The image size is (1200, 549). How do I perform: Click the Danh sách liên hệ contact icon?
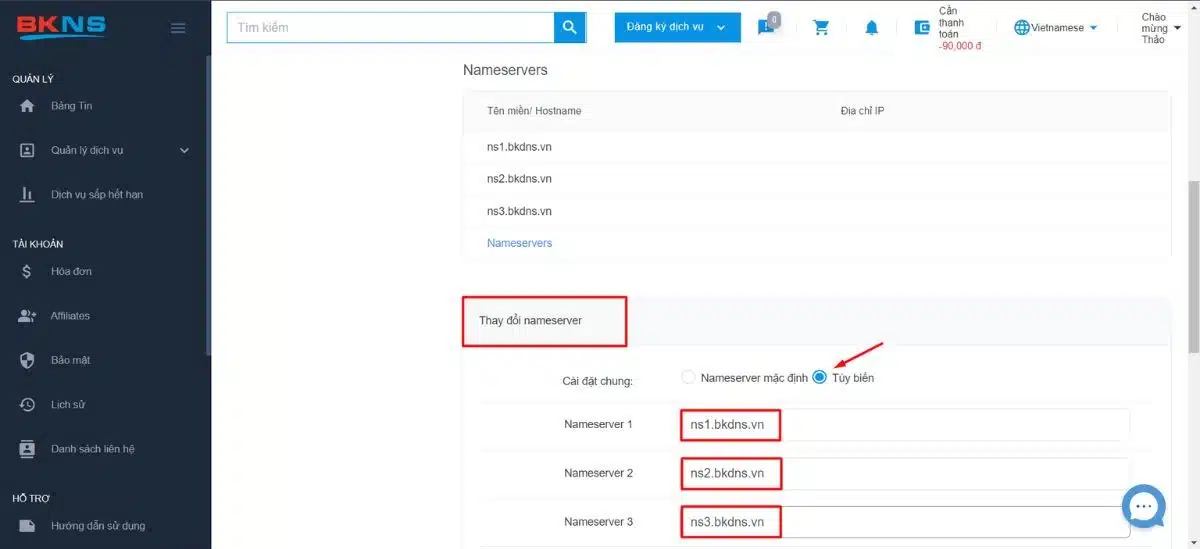point(28,449)
